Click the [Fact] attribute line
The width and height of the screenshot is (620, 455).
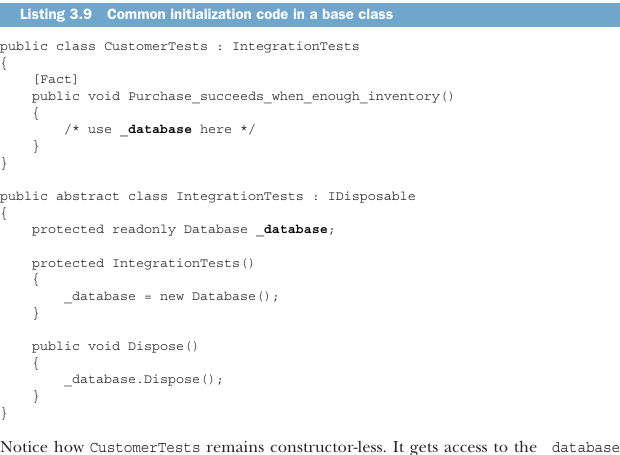pyautogui.click(x=55, y=79)
